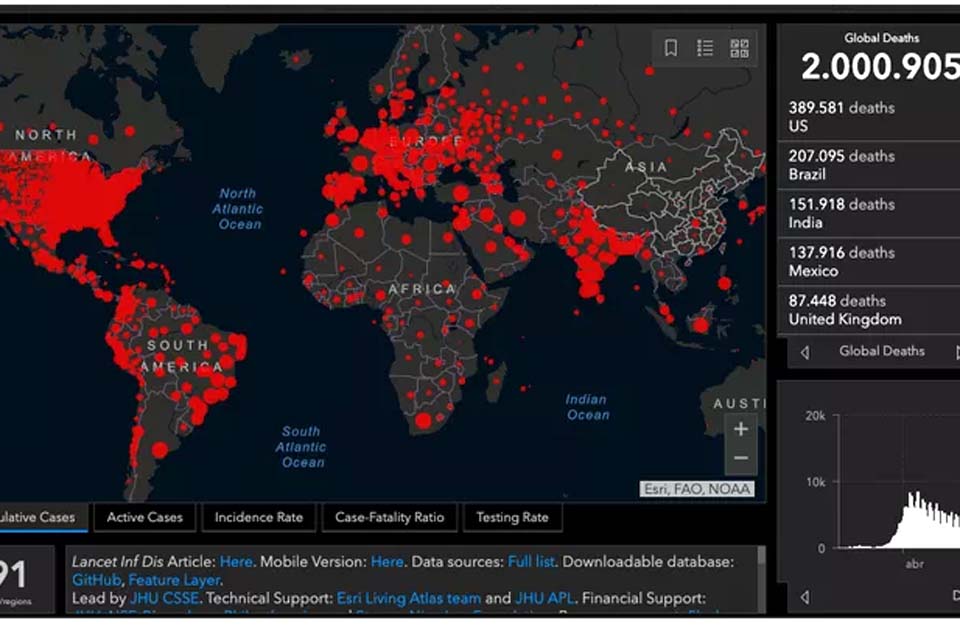Show the map legend list icon
Viewport: 960px width, 640px height.
point(705,48)
